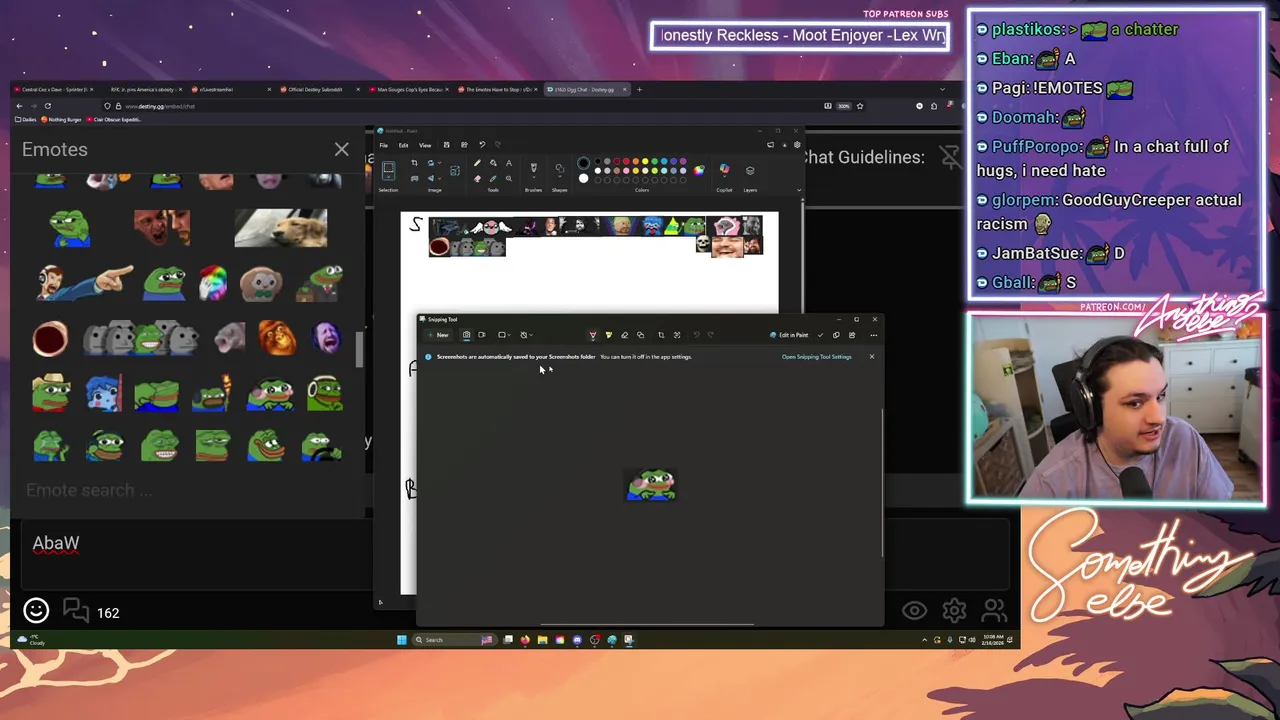
Task: Select the image crop tool in Snipping Tool
Action: pyautogui.click(x=661, y=335)
